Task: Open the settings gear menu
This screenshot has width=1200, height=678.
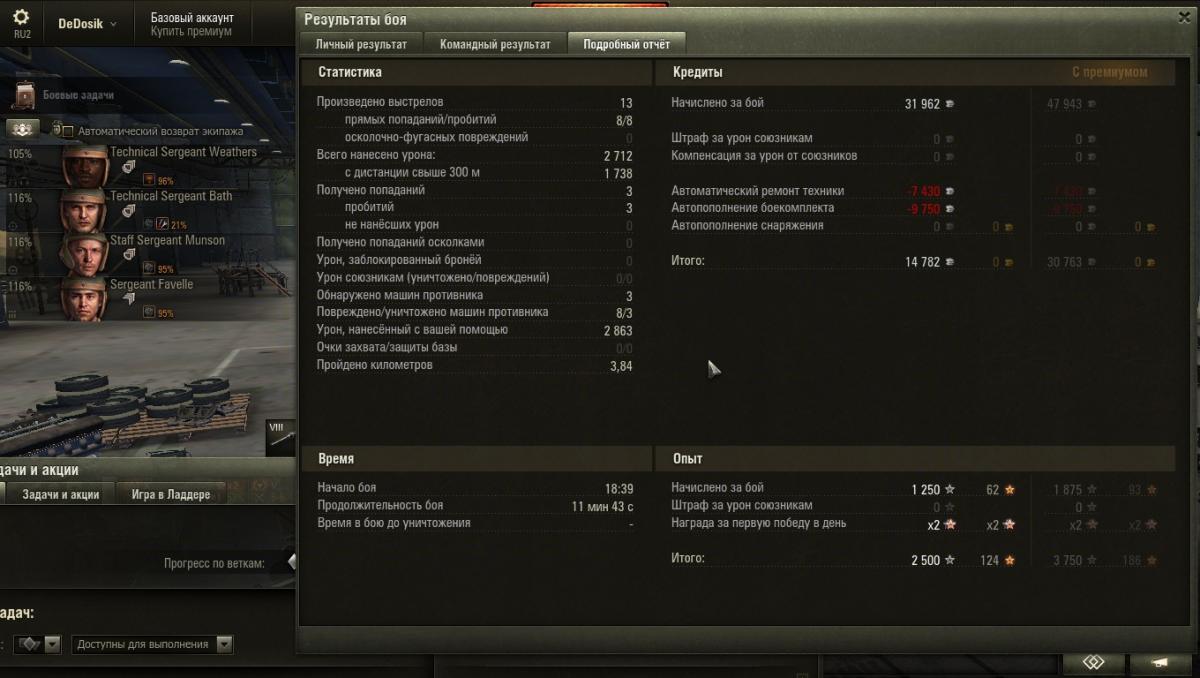Action: click(x=21, y=17)
